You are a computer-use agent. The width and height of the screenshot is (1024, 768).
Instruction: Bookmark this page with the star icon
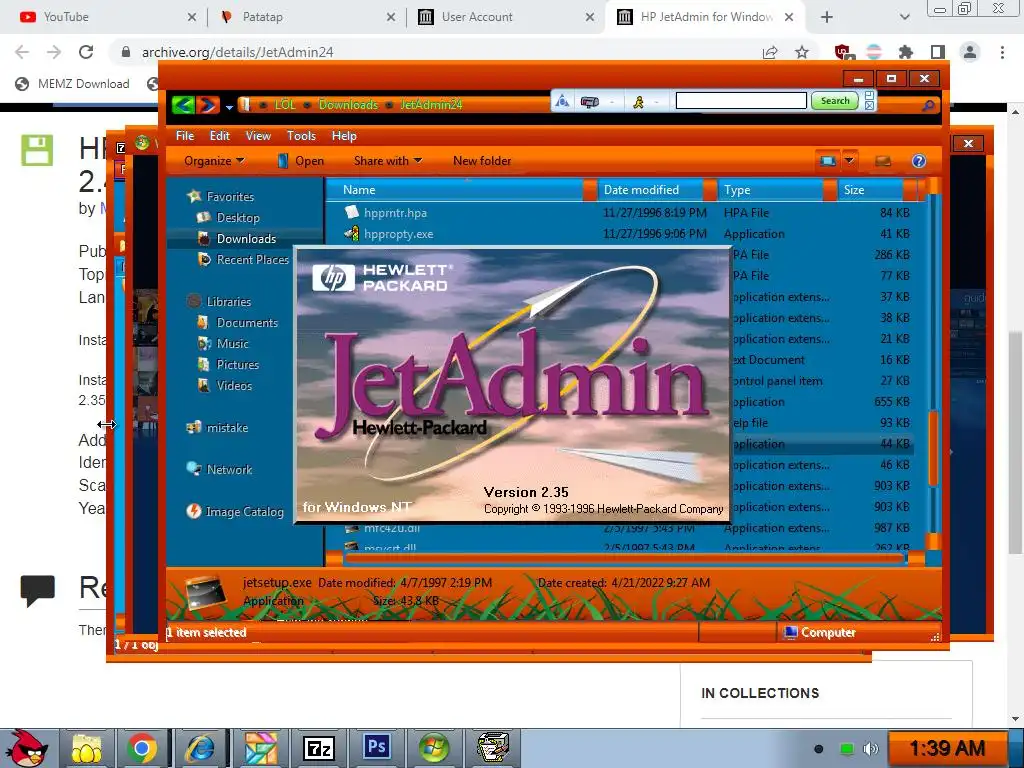point(802,52)
